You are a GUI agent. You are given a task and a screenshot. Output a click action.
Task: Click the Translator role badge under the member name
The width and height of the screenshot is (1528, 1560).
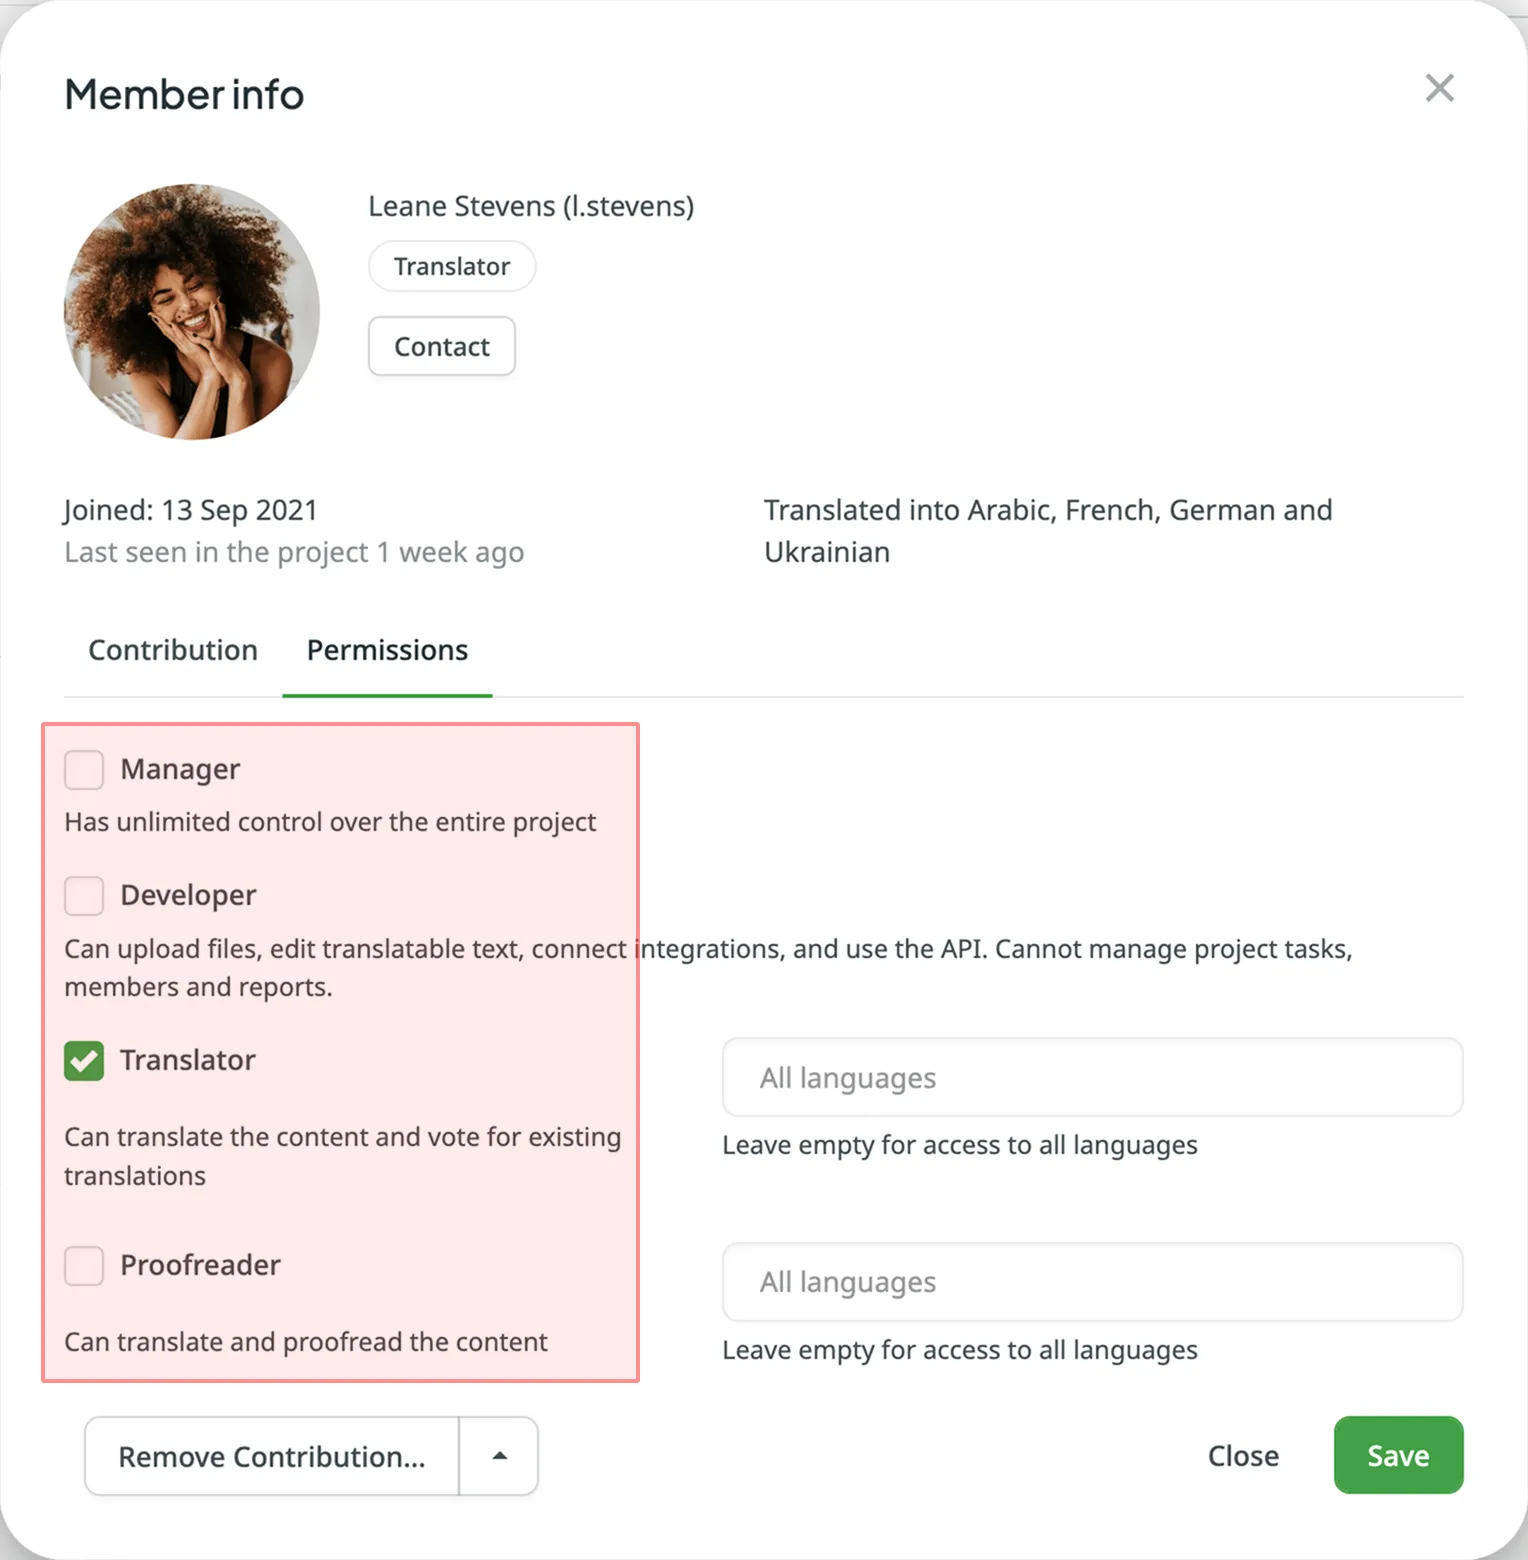451,266
